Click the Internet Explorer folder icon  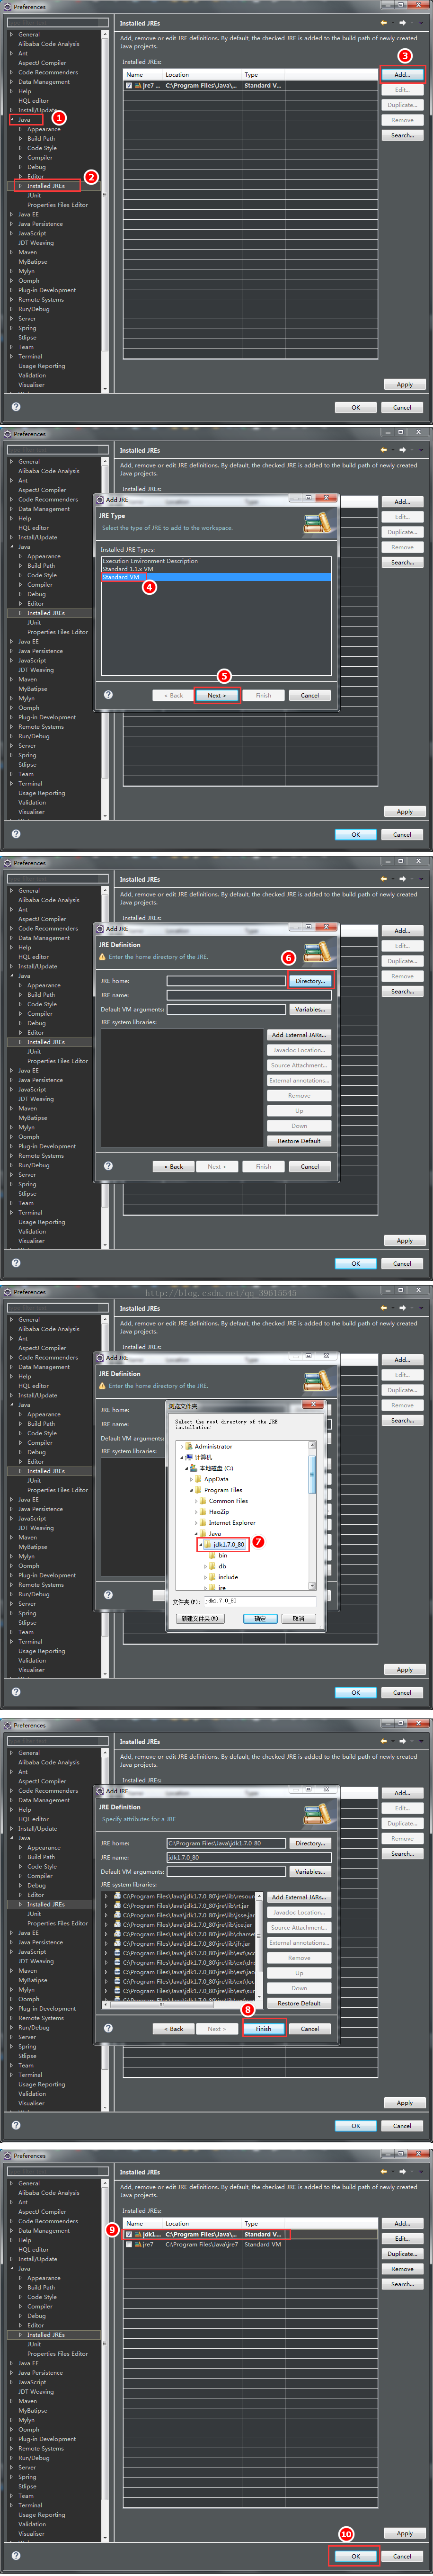[x=203, y=1523]
